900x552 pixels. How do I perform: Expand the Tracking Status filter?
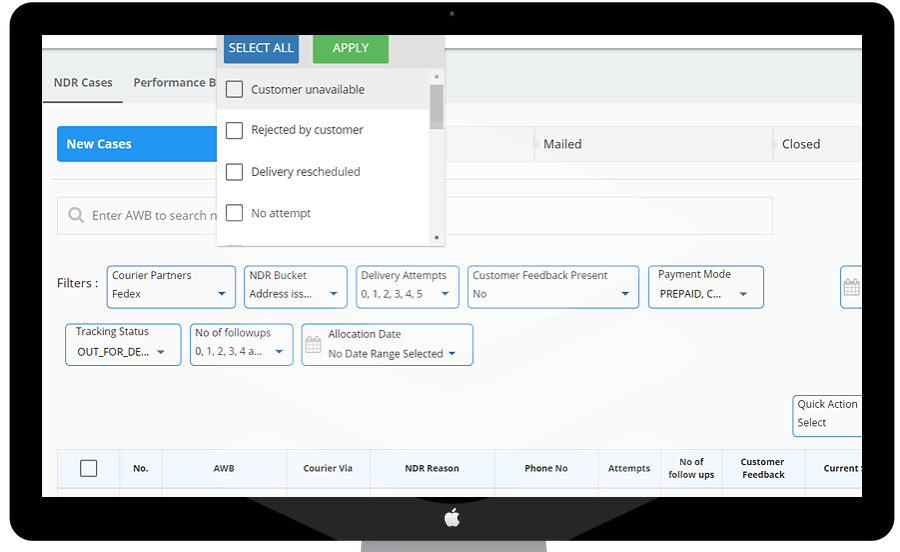click(x=123, y=344)
